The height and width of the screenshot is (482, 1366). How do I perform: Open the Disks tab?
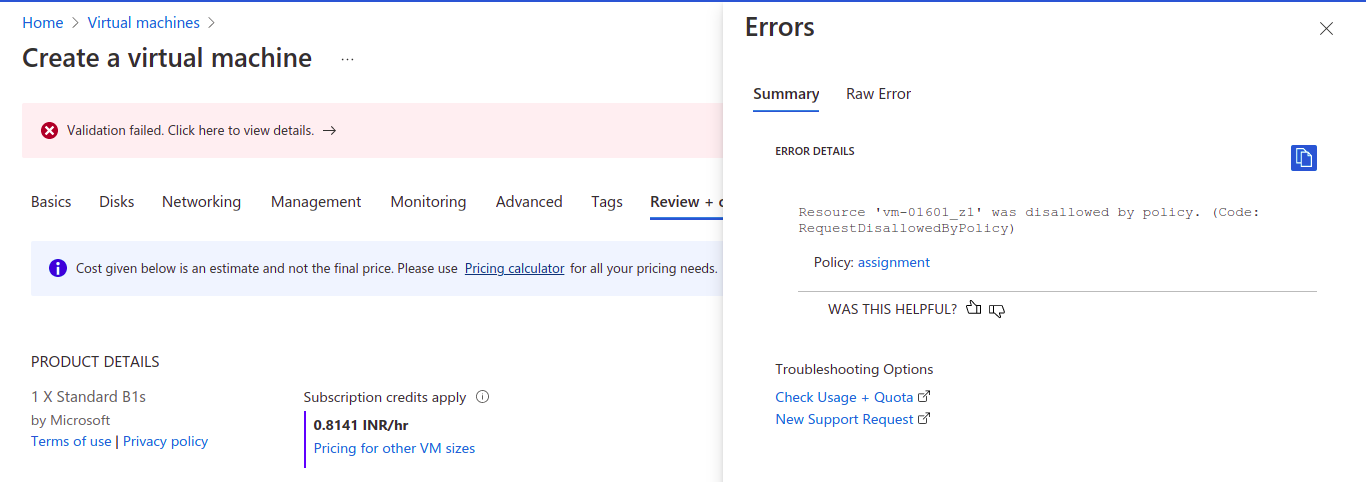tap(117, 202)
